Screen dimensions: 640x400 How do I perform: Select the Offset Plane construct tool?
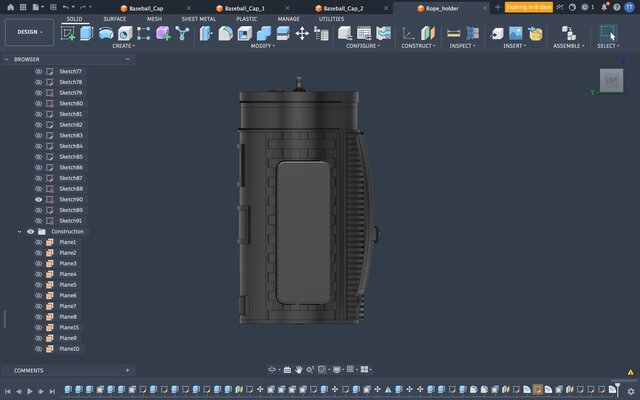[408, 33]
